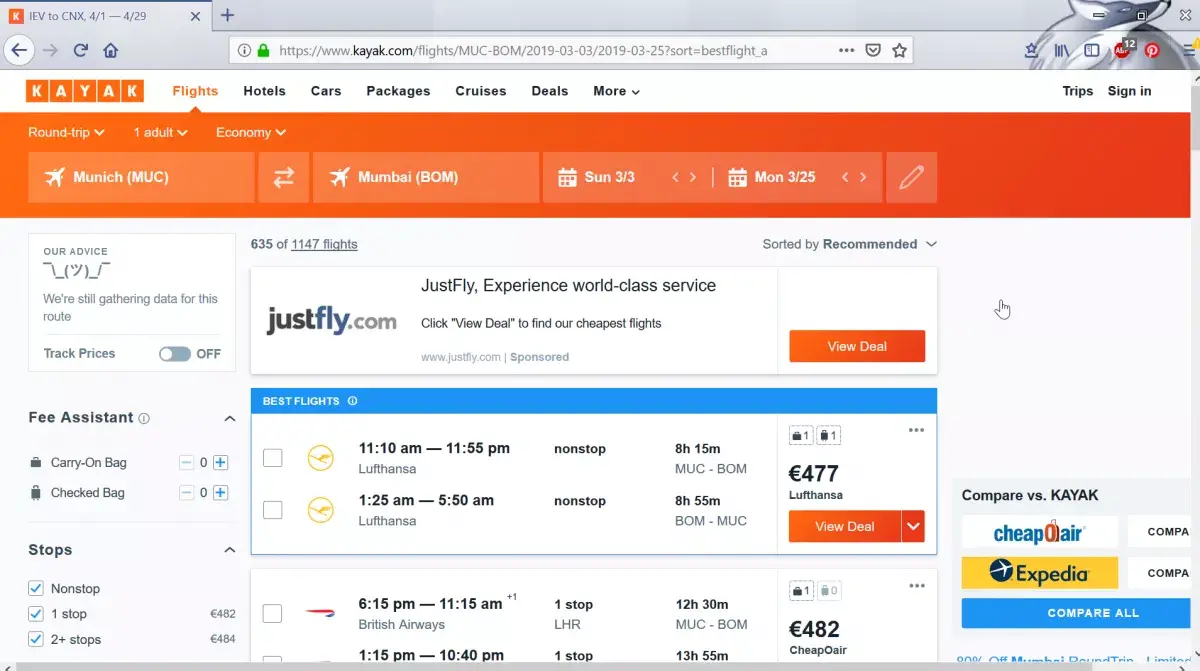Open the More navigation dropdown
1200x671 pixels.
pos(616,91)
